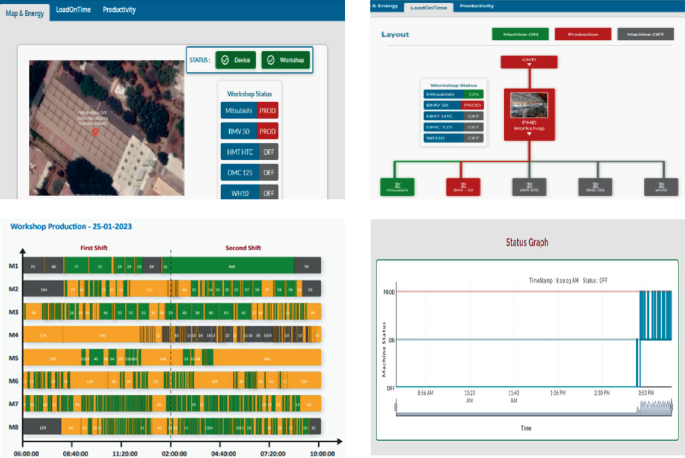This screenshot has height=458, width=685.
Task: Expand the CMTI node arrow in the layout
Action: [529, 65]
